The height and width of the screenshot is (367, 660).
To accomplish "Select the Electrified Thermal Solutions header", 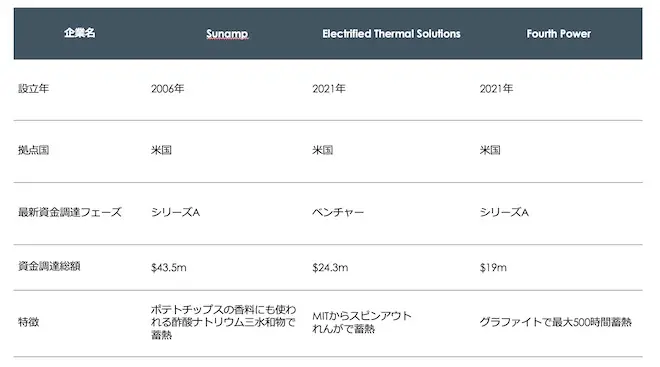I will tap(391, 34).
